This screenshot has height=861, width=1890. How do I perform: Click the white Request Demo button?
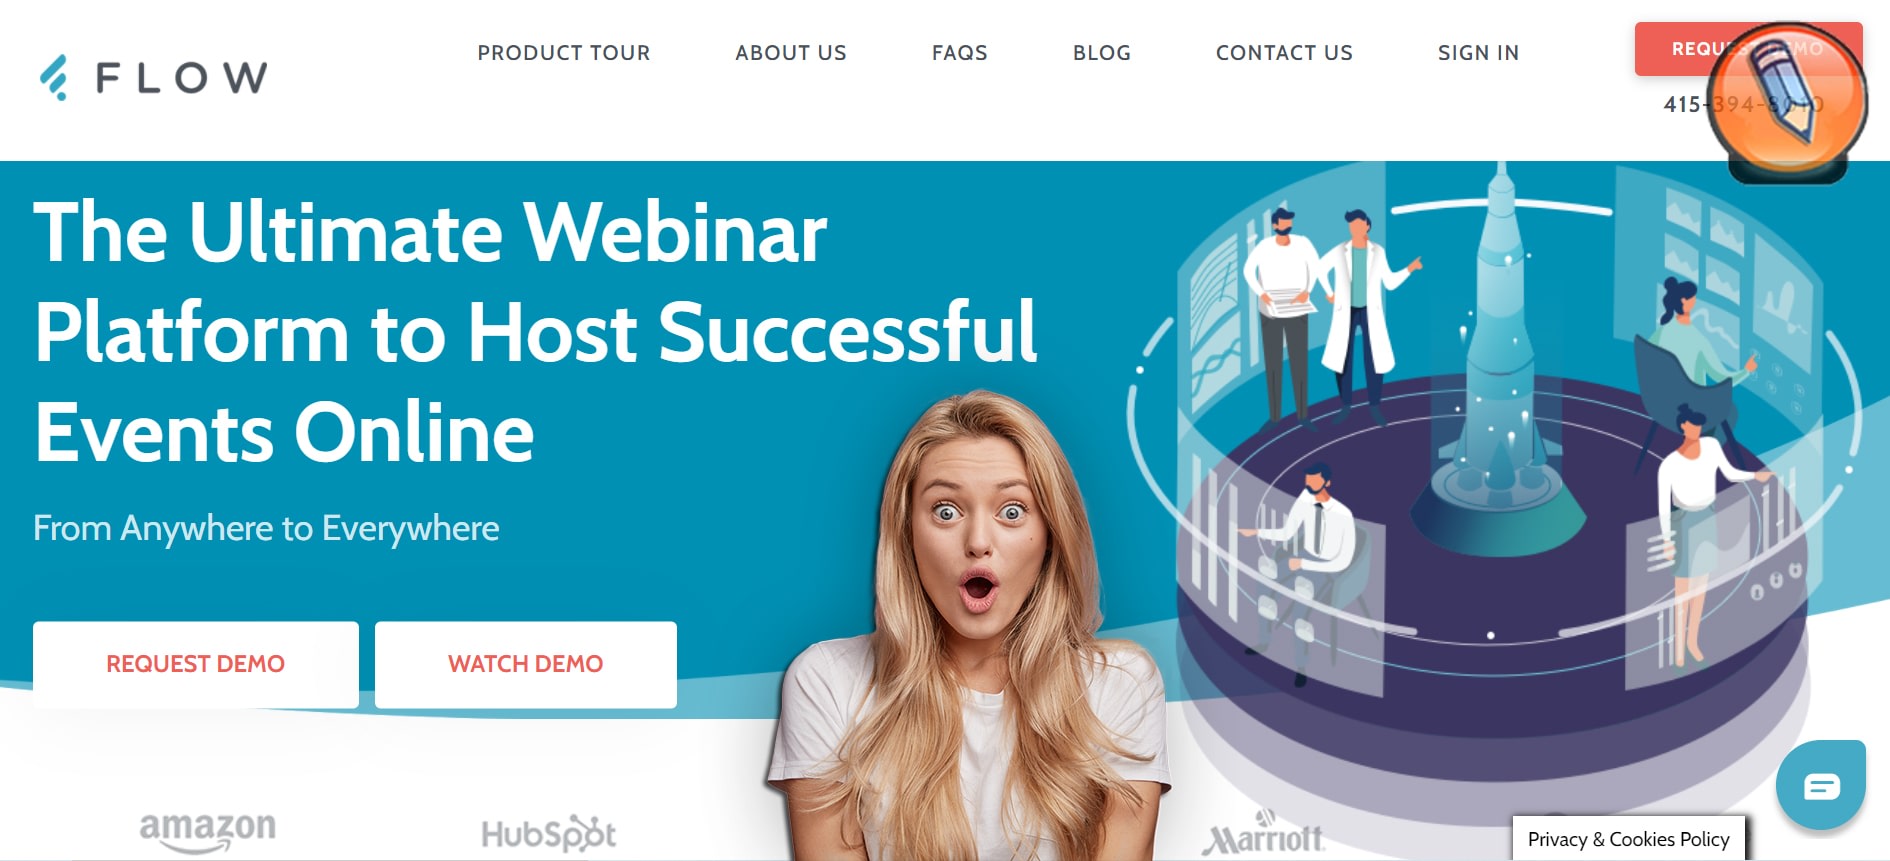click(x=196, y=664)
